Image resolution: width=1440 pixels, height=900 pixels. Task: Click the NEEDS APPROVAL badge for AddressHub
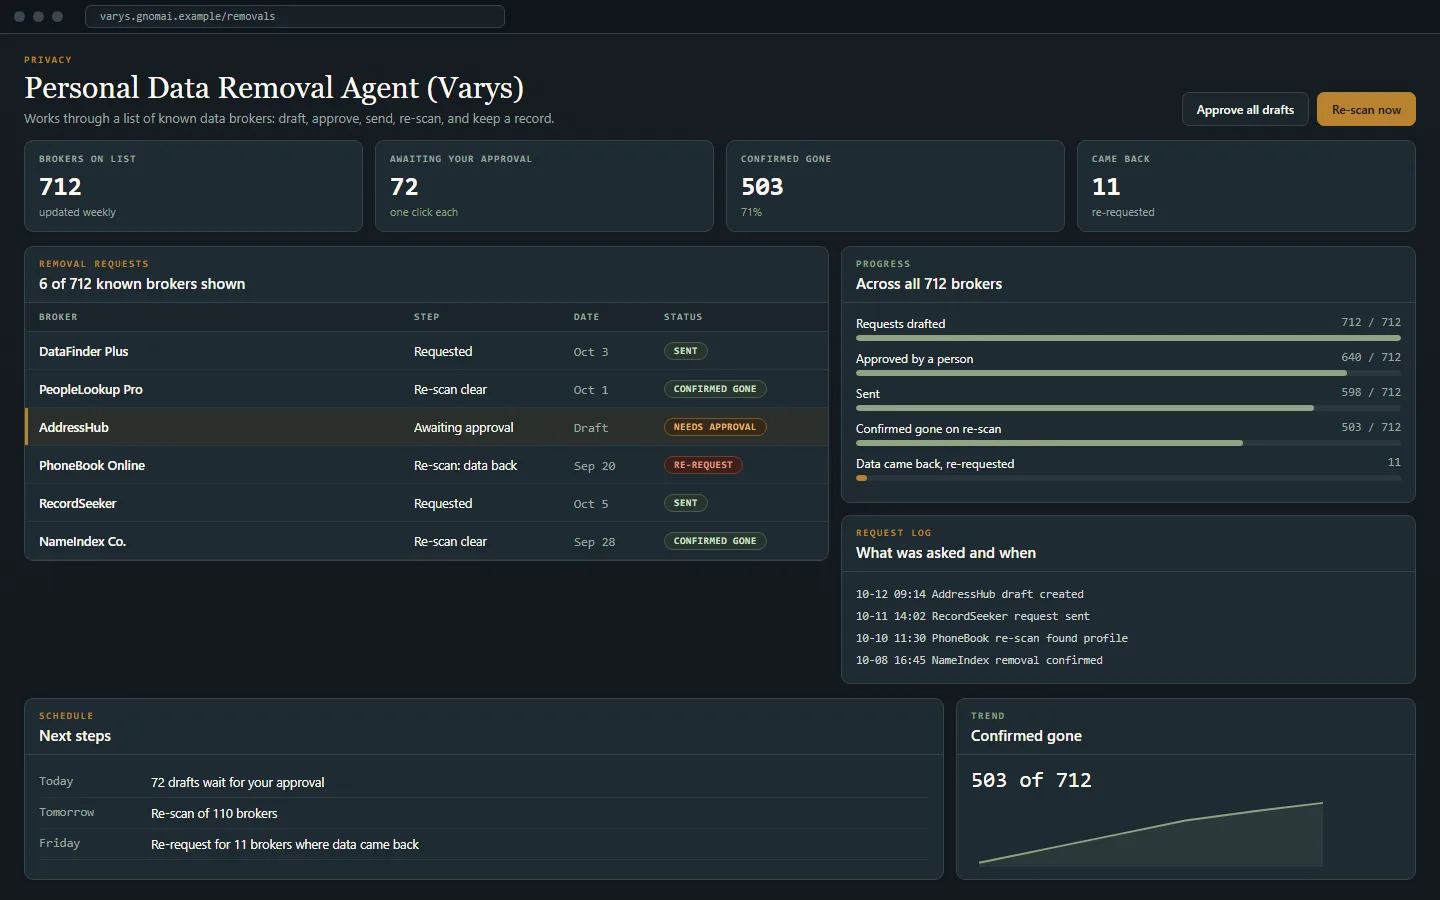715,427
